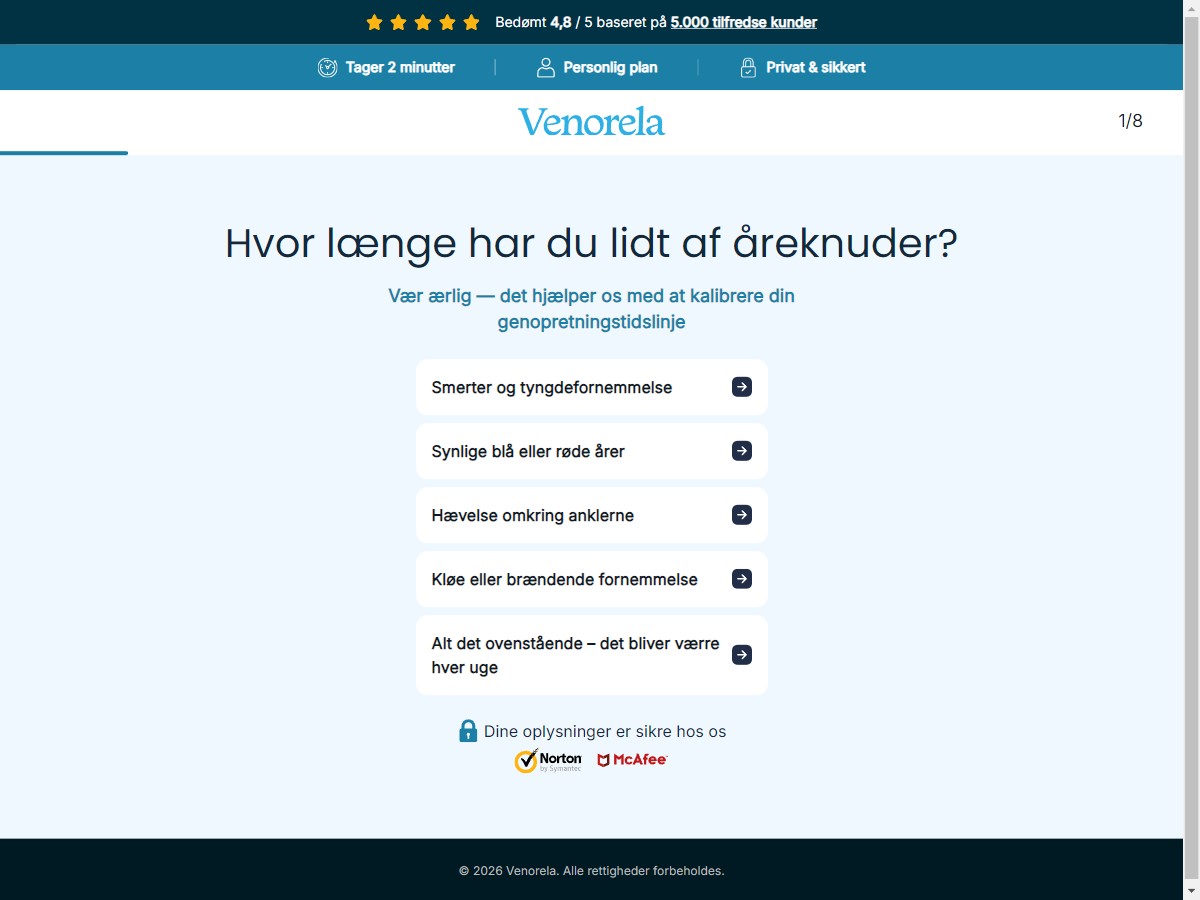This screenshot has width=1200, height=900.
Task: Click the Tager 2 minutter label
Action: coord(400,68)
